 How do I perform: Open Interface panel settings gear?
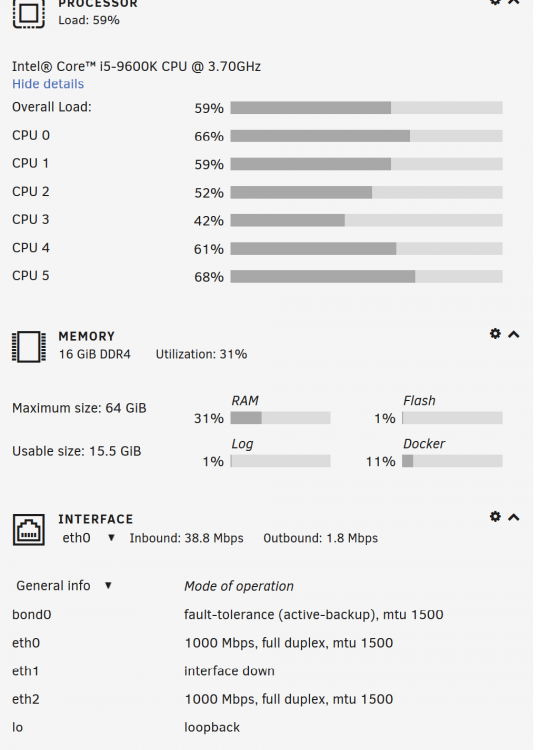coord(495,517)
